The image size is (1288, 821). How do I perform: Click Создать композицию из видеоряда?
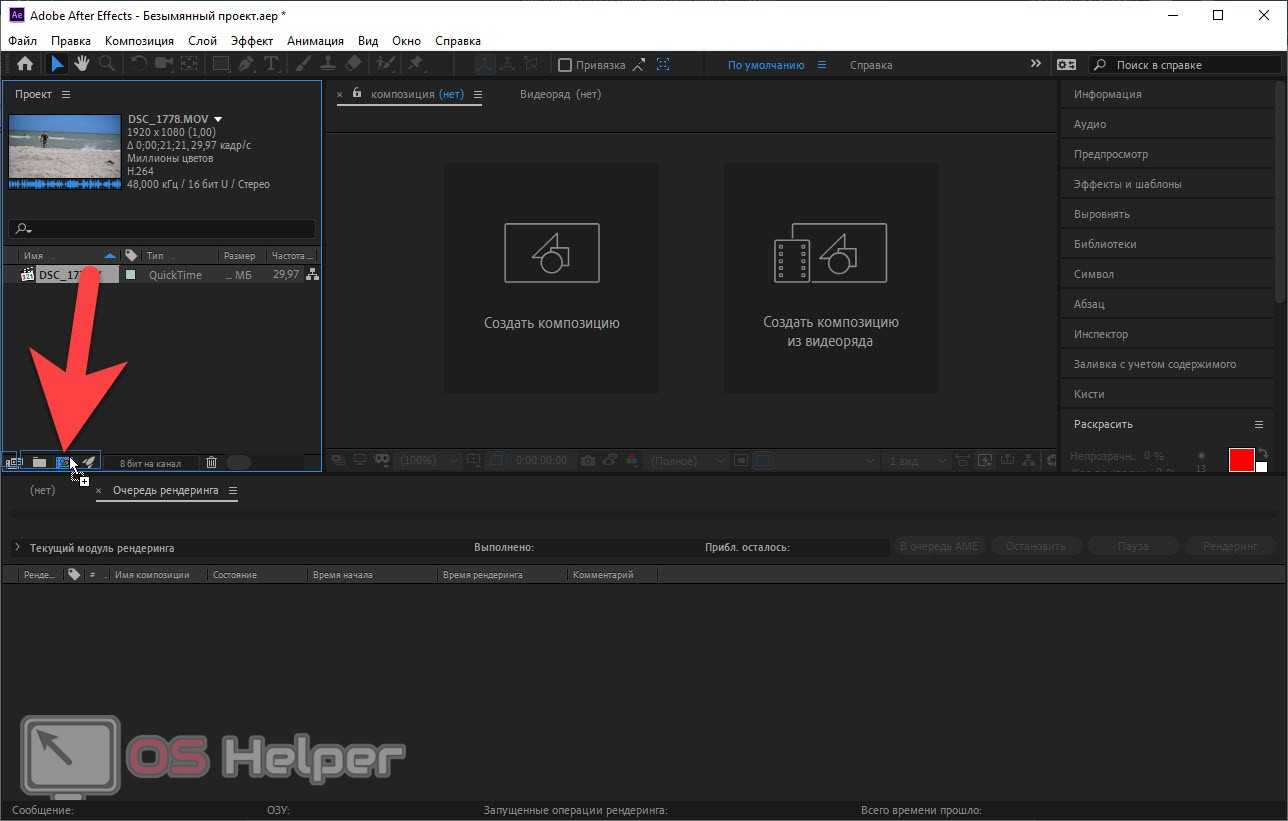831,278
